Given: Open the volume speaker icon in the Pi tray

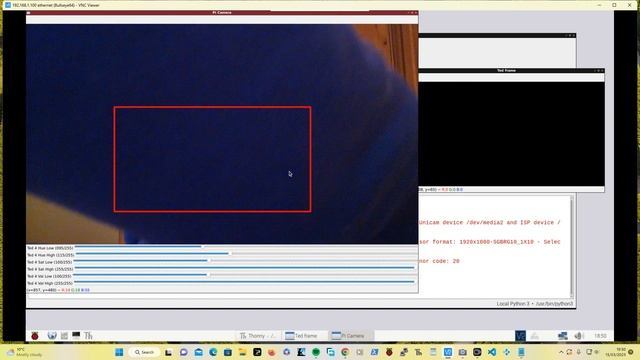Looking at the screenshot, I should point(578,336).
